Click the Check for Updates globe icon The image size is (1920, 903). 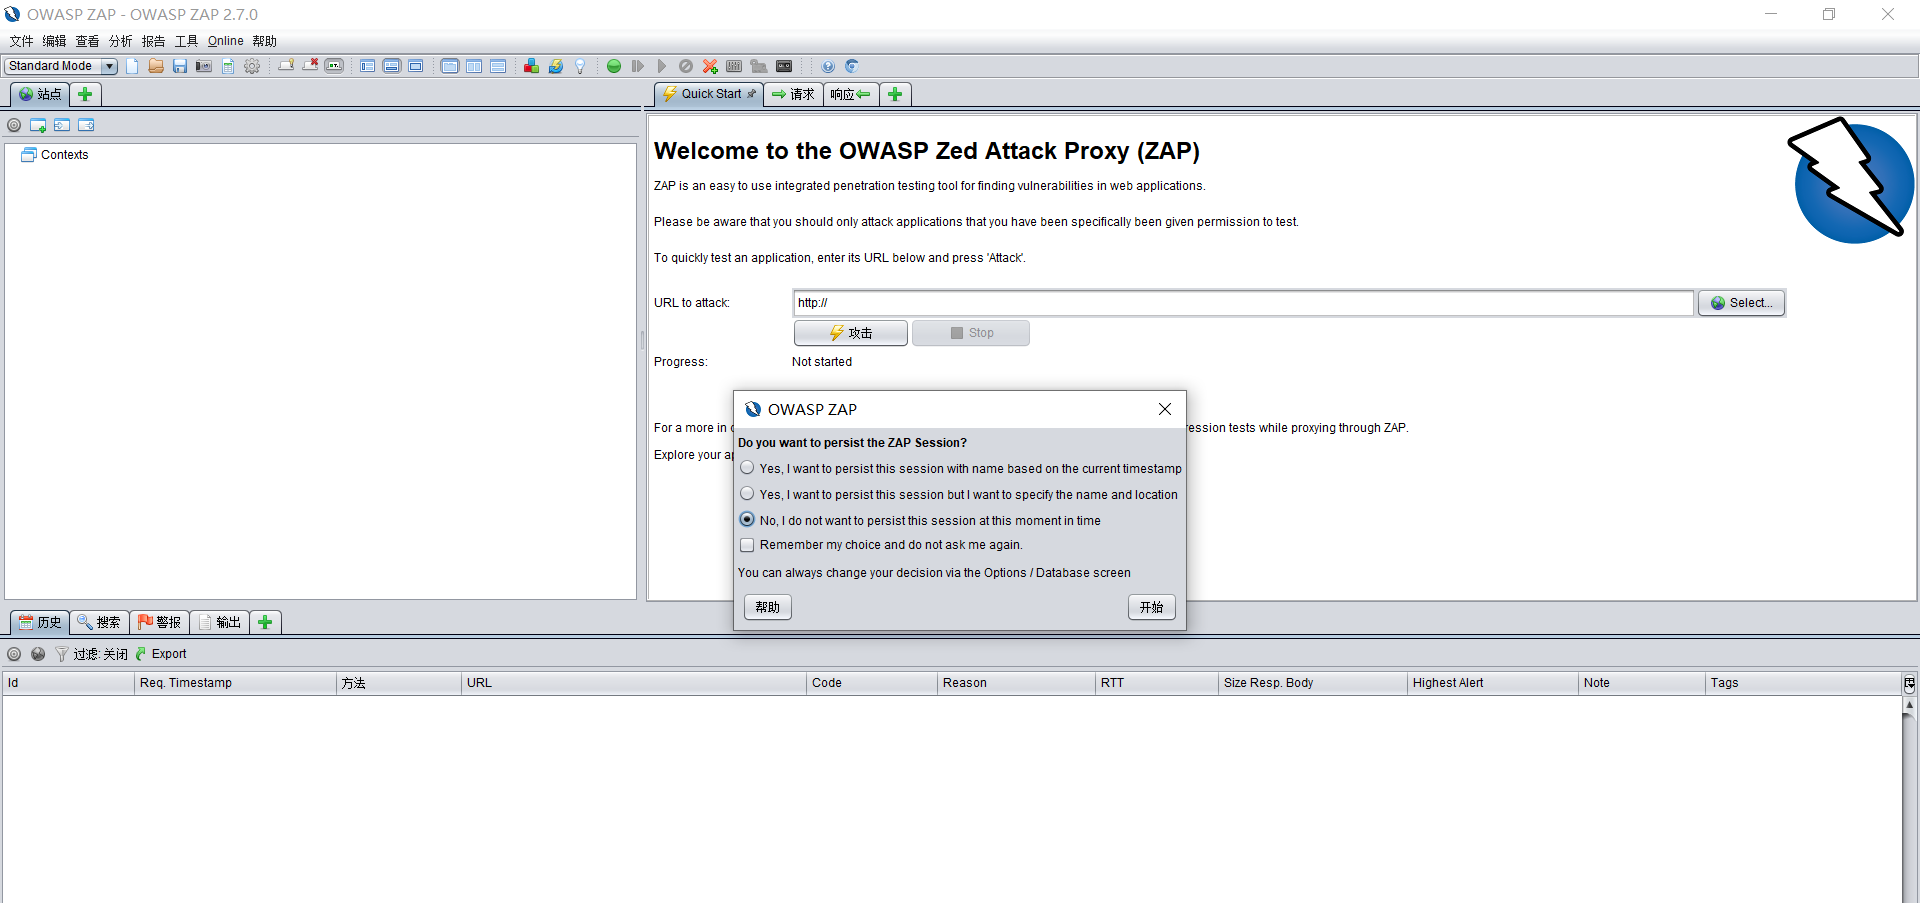556,66
